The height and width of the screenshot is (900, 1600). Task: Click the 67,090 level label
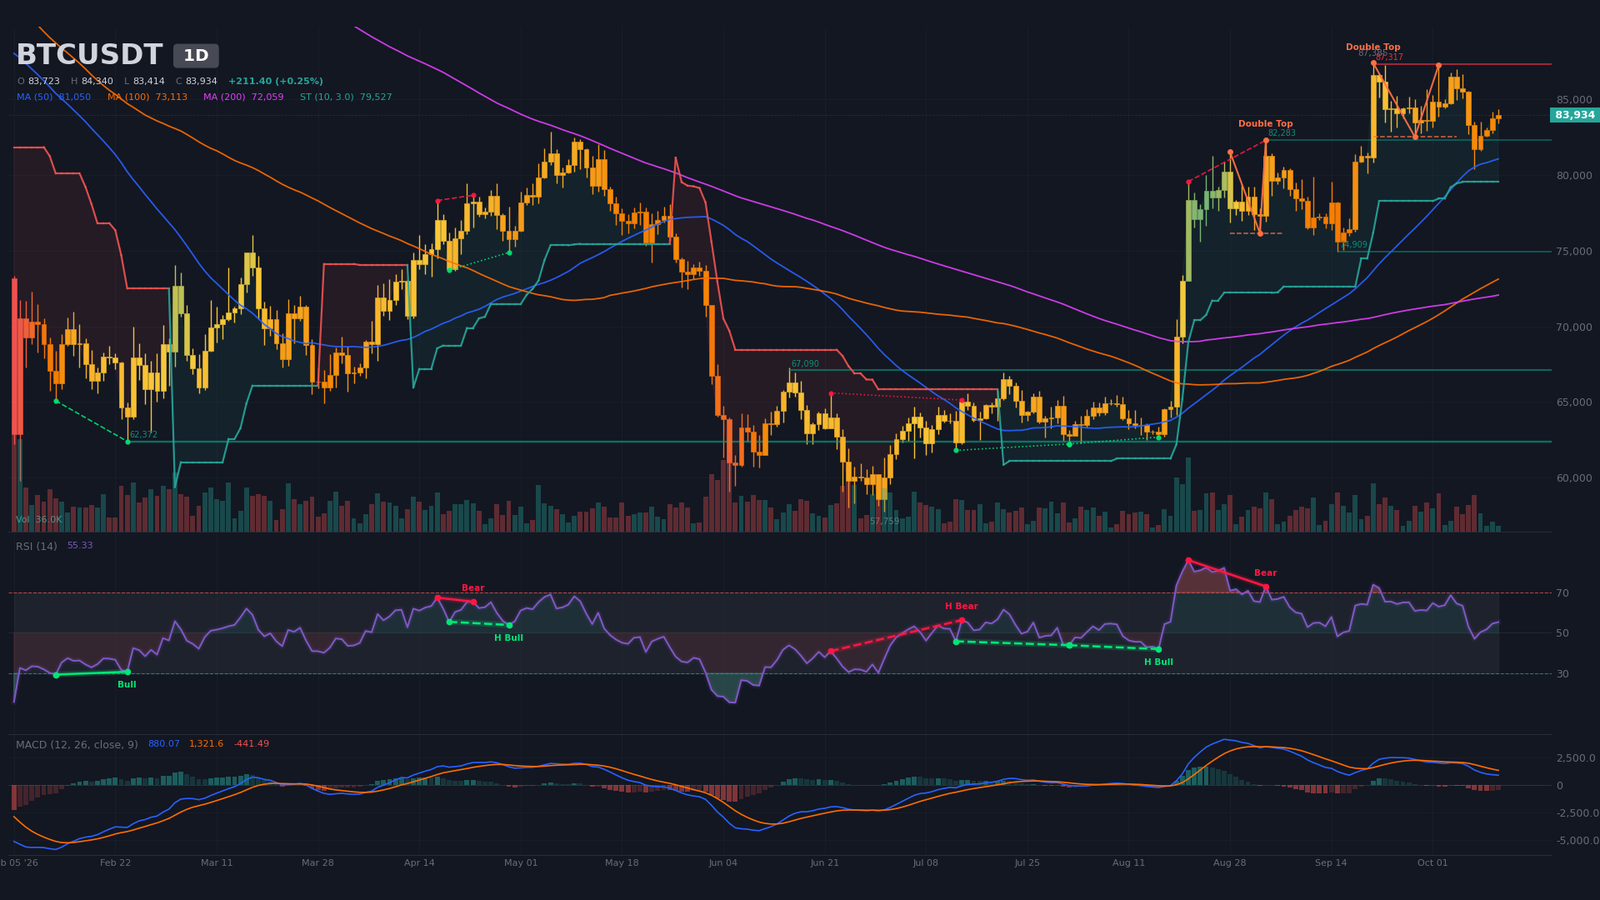pos(805,364)
